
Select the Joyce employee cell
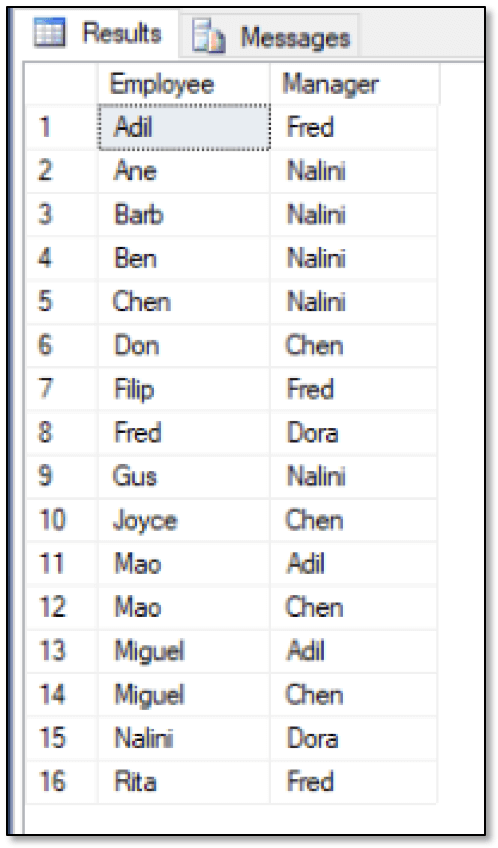184,520
